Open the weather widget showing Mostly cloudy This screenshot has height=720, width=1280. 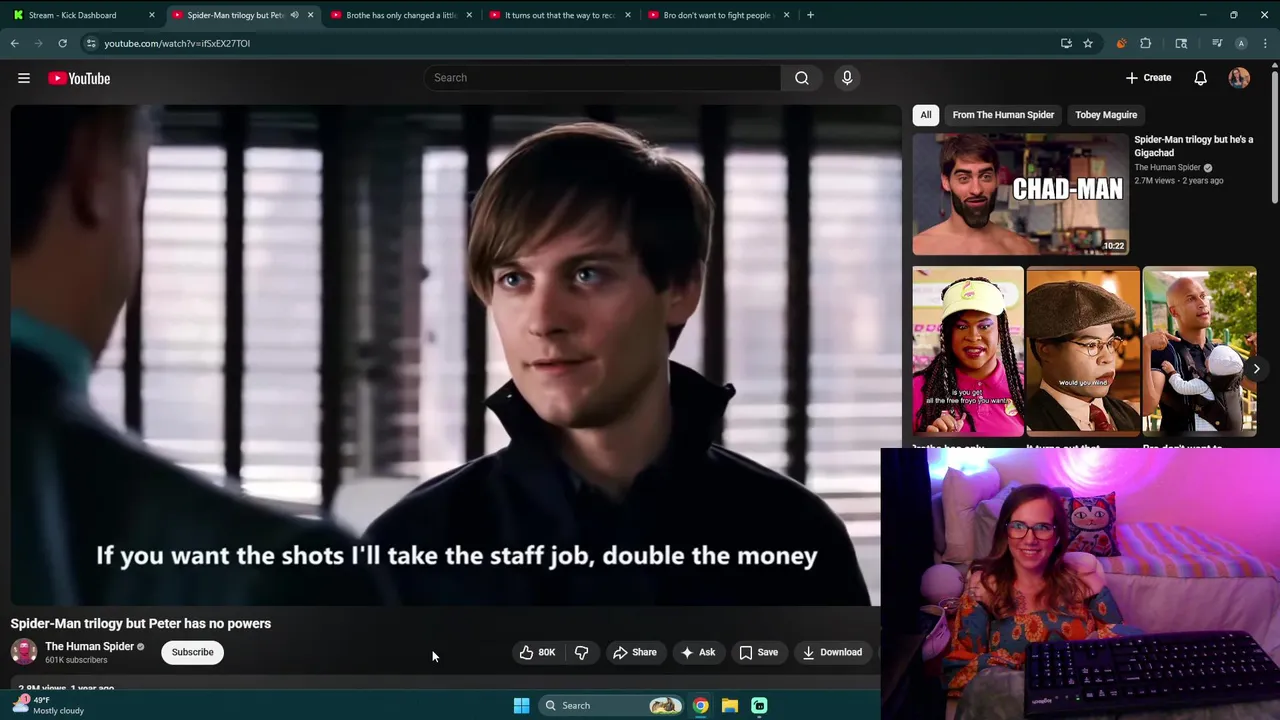click(x=48, y=705)
